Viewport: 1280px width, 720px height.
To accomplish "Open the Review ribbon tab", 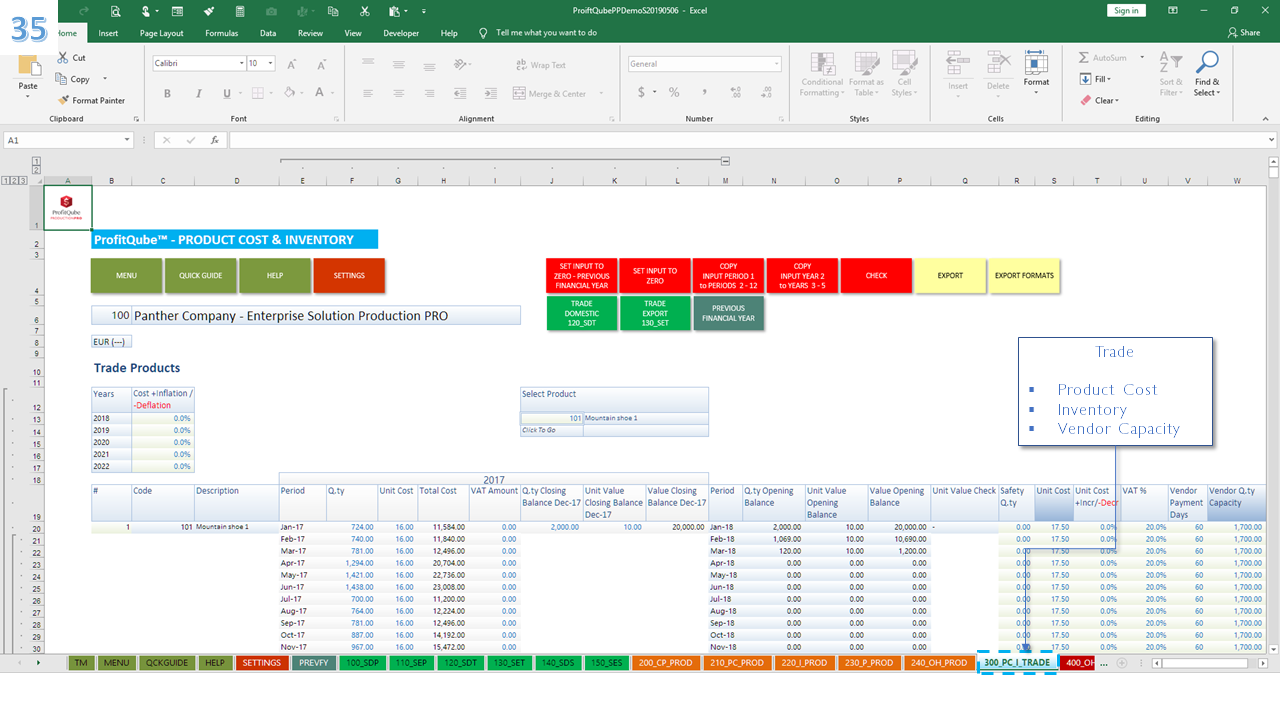I will [x=310, y=33].
